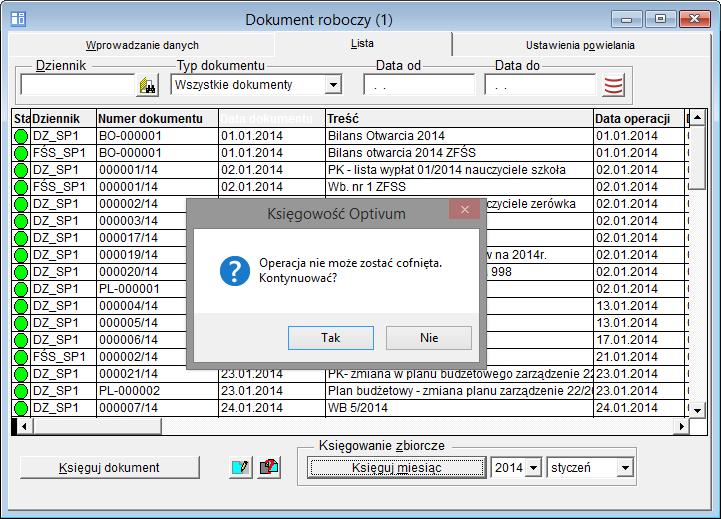Confirm with the Tak button
The width and height of the screenshot is (721, 519).
tap(331, 338)
